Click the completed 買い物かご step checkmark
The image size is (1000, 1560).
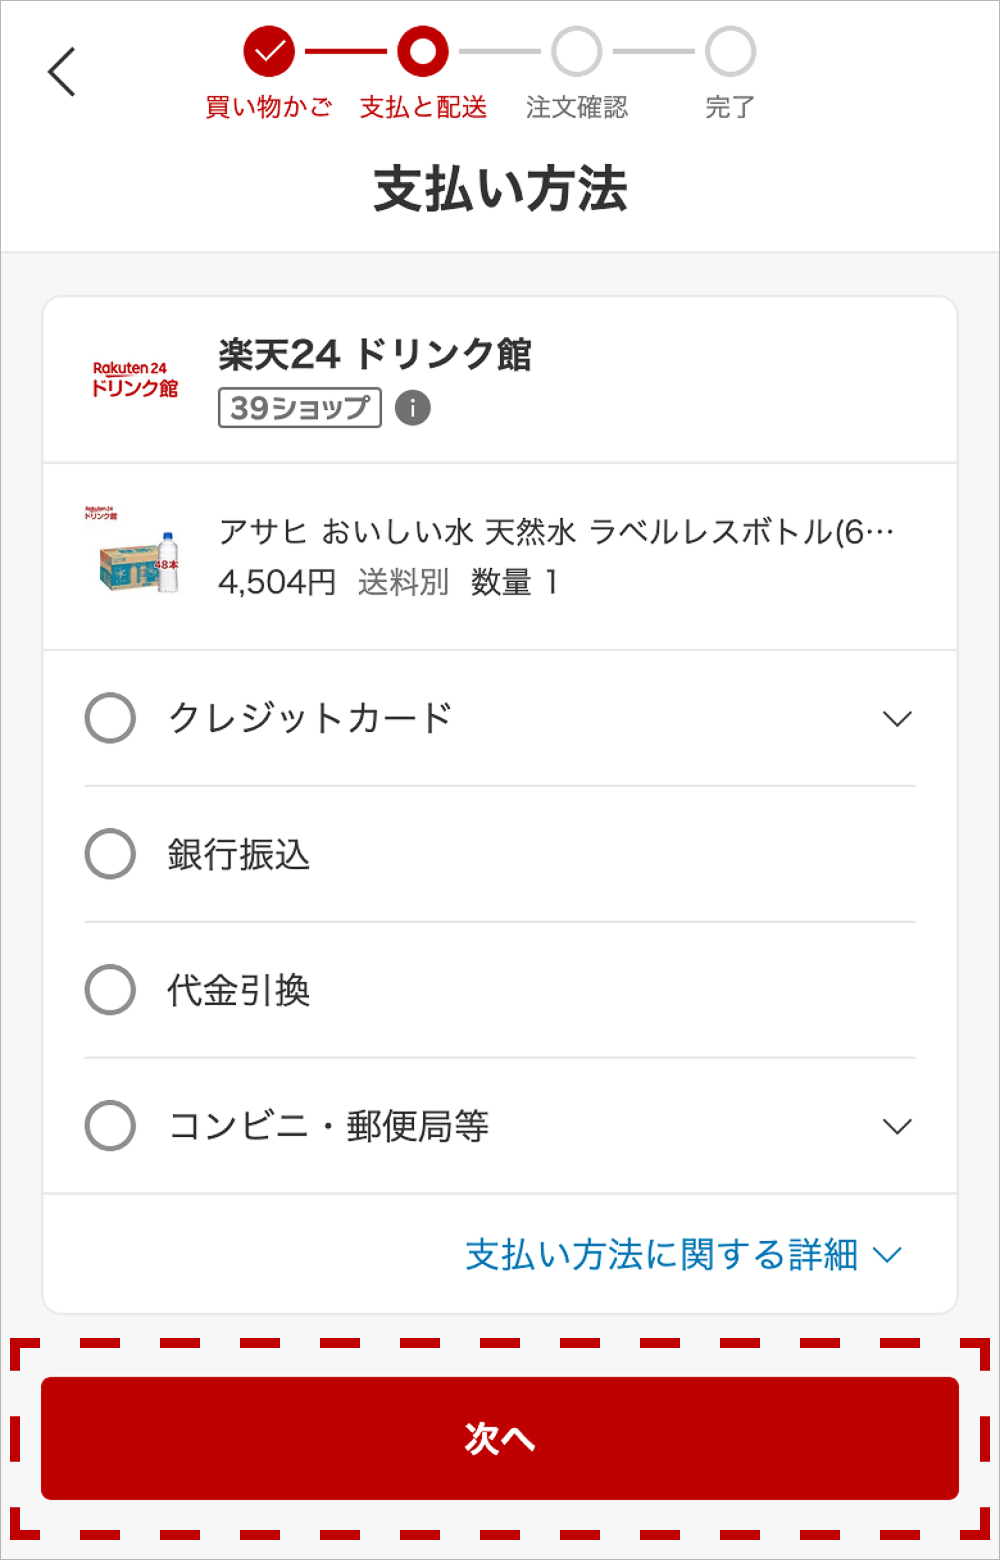pyautogui.click(x=269, y=52)
